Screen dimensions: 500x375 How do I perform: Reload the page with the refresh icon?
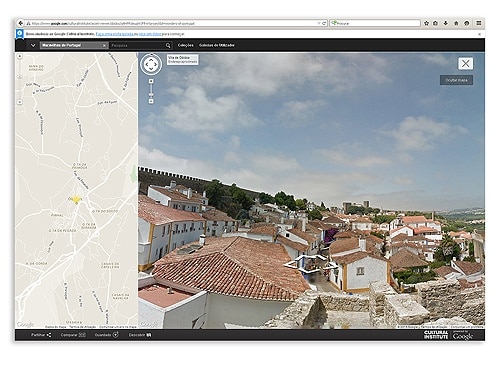324,23
